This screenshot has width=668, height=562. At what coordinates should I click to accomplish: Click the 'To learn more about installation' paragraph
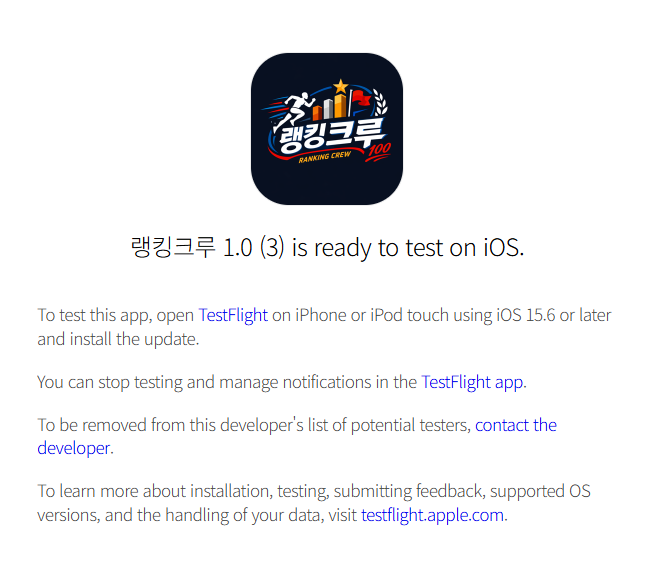(x=314, y=503)
